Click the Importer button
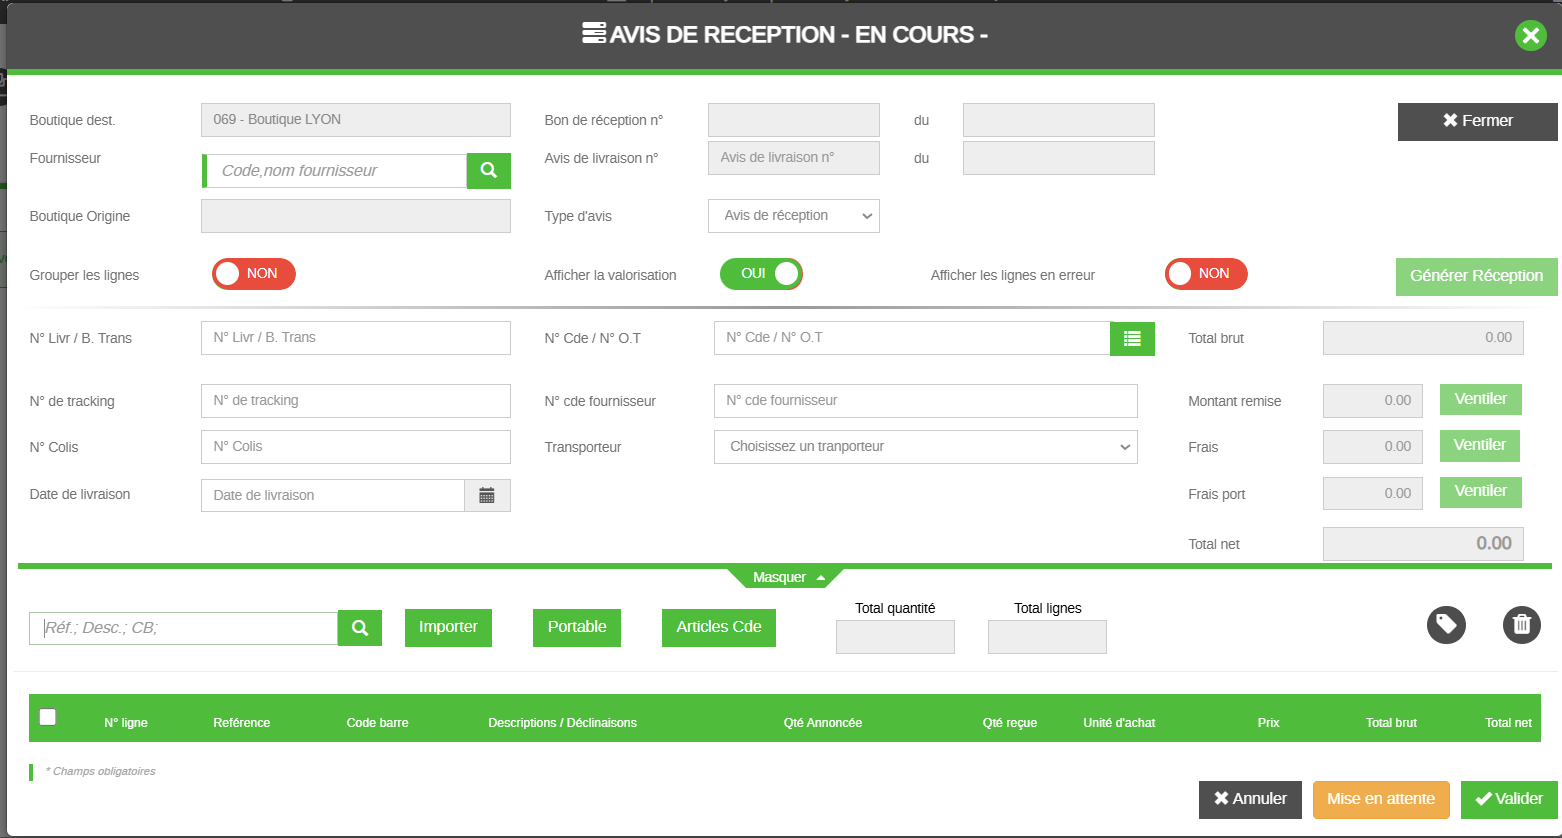Screen dimensions: 1562x838 tap(448, 627)
